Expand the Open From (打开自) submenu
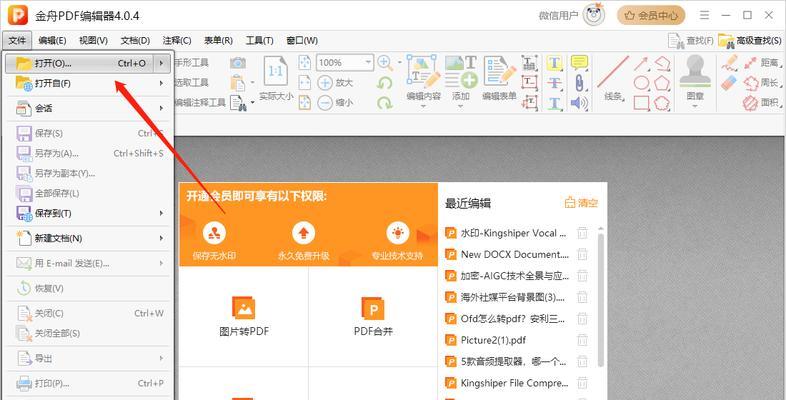The image size is (786, 400). click(161, 83)
